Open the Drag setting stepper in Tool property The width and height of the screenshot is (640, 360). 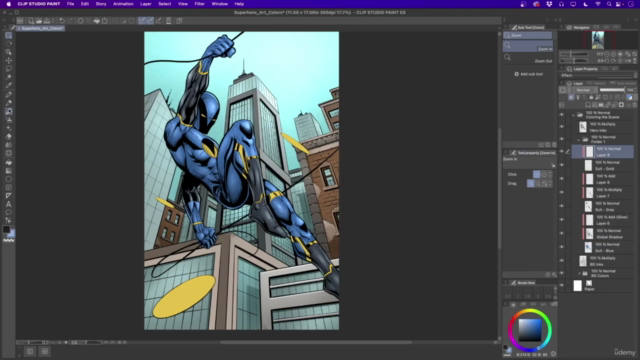pyautogui.click(x=550, y=184)
